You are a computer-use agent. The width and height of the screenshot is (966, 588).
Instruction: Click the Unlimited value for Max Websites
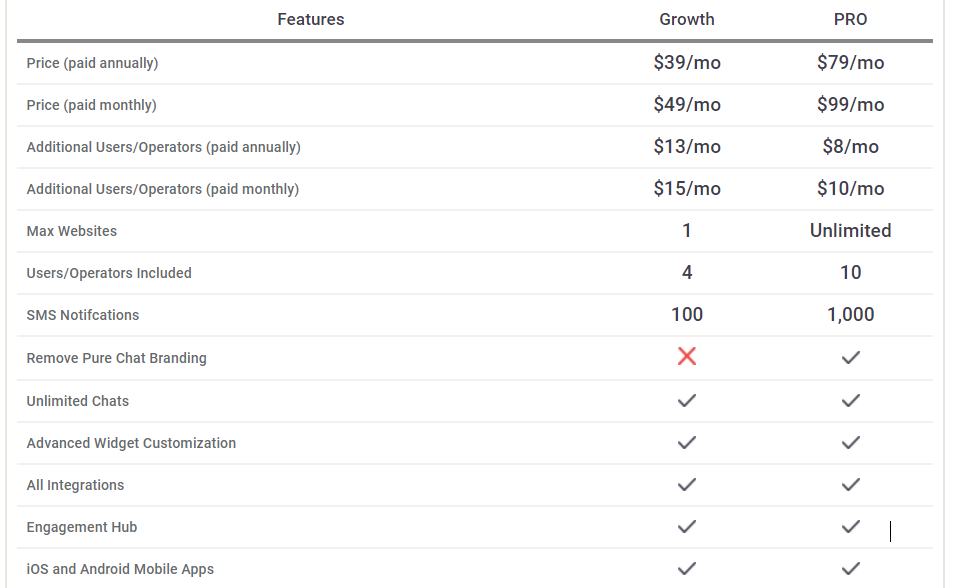(850, 231)
